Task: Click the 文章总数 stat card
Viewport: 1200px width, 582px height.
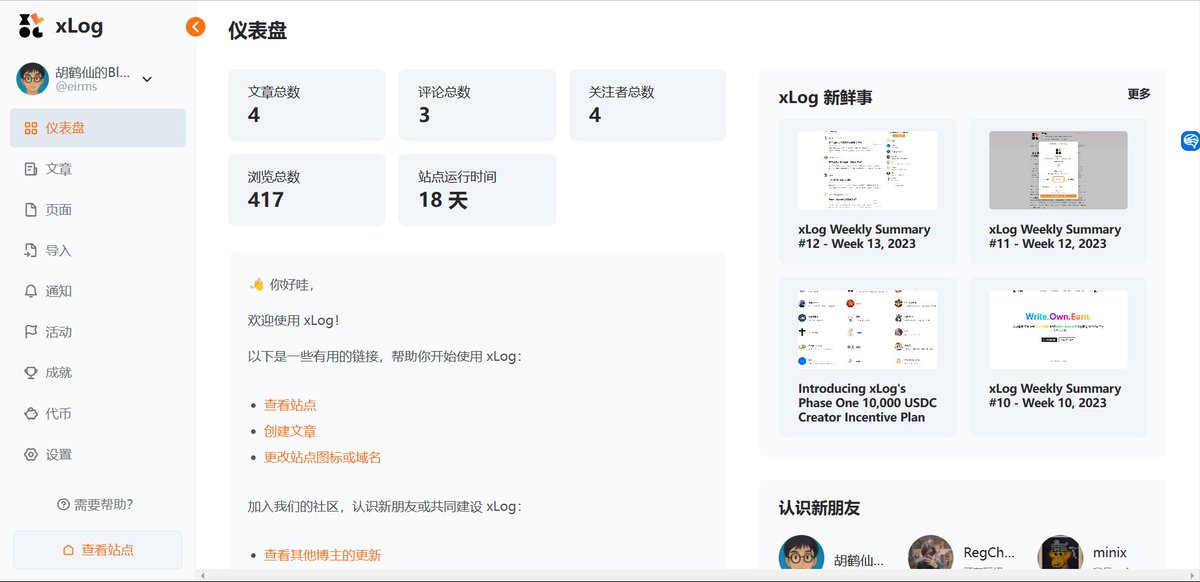Action: (x=306, y=105)
